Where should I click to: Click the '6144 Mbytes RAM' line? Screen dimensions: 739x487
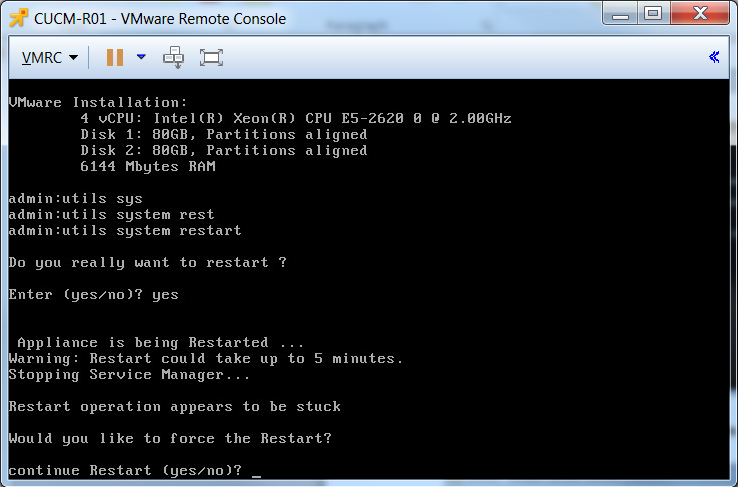[148, 166]
